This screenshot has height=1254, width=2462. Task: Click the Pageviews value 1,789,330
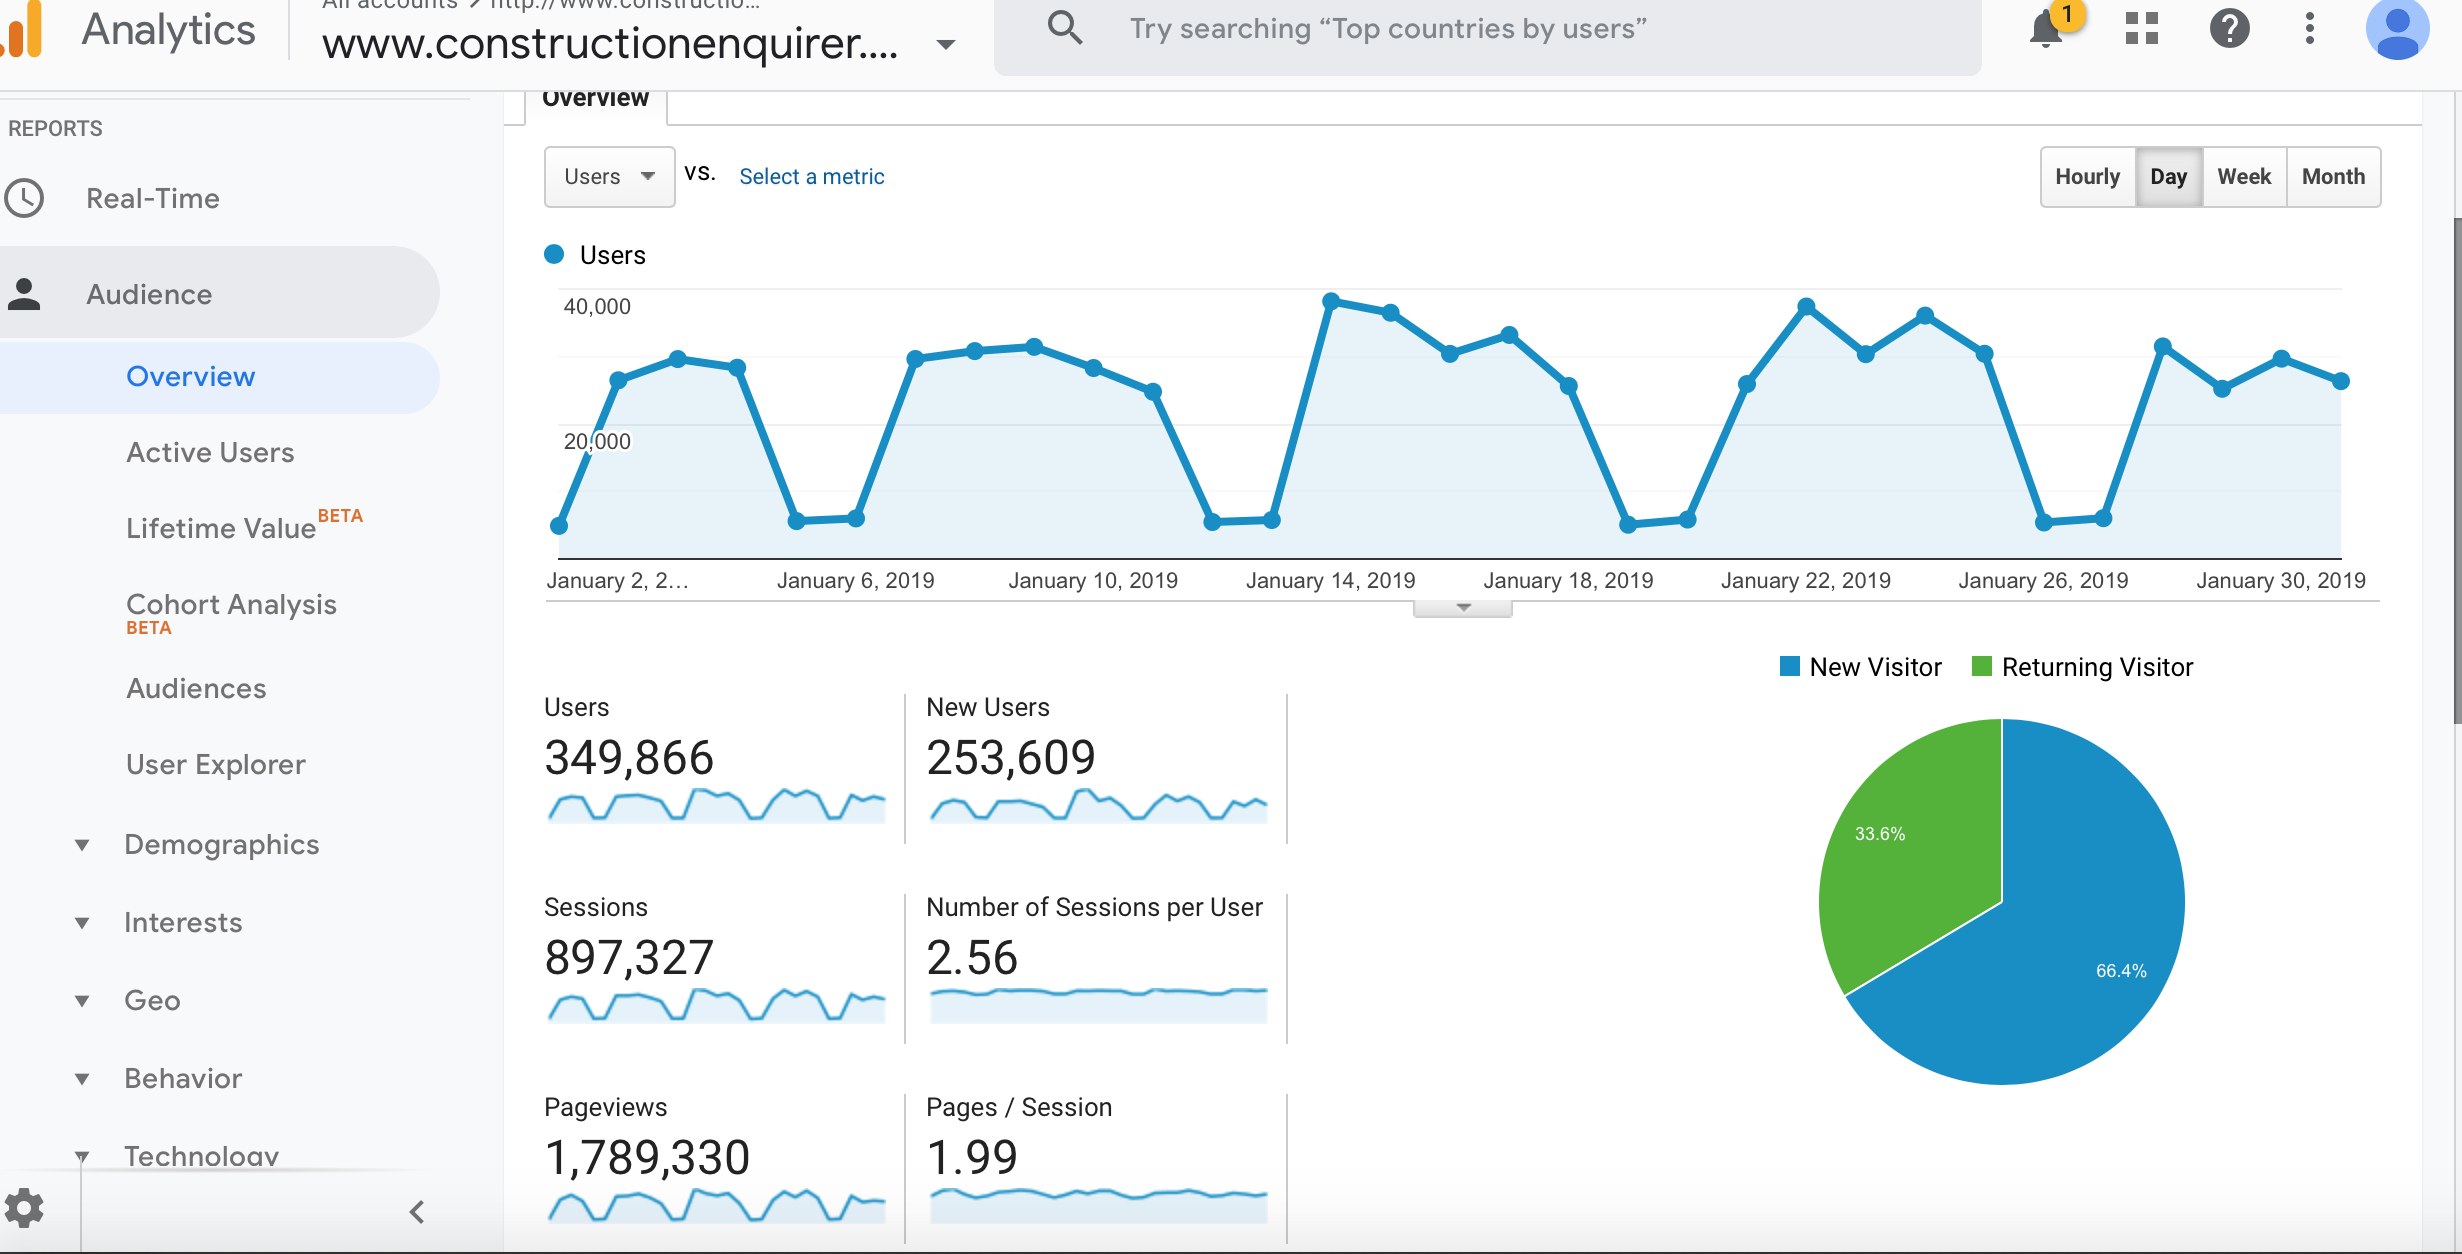click(x=647, y=1158)
